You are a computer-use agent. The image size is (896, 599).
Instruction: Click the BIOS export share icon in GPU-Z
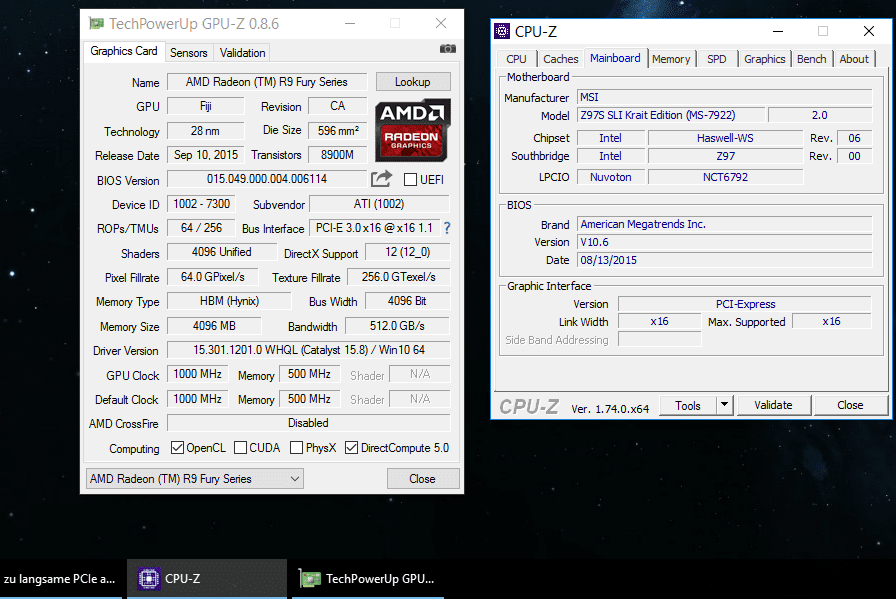tap(381, 179)
